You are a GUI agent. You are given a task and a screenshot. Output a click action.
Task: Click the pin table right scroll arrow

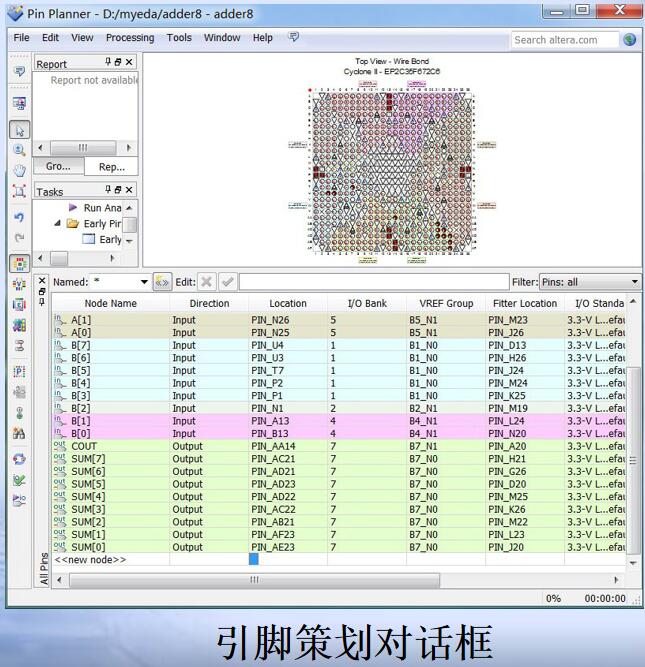click(616, 580)
